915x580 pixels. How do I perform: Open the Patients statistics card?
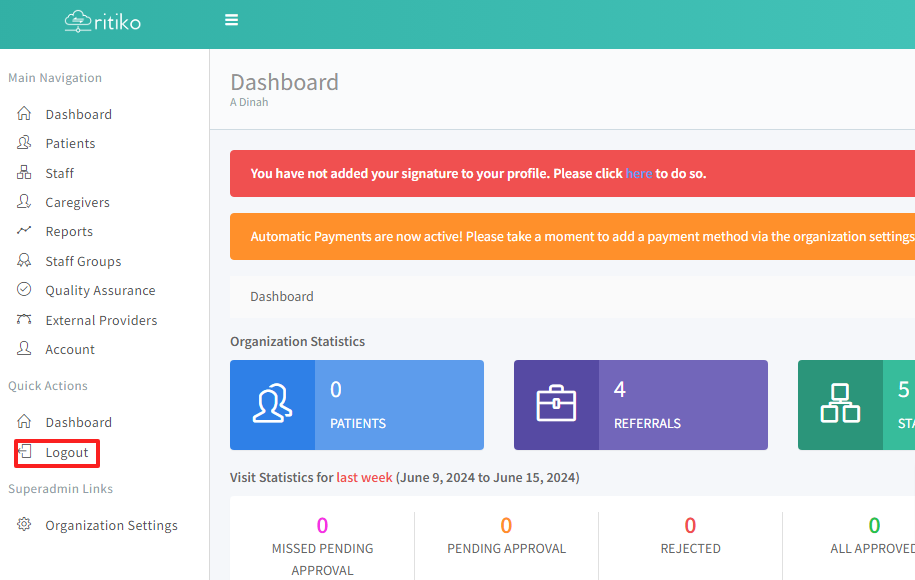pyautogui.click(x=356, y=405)
